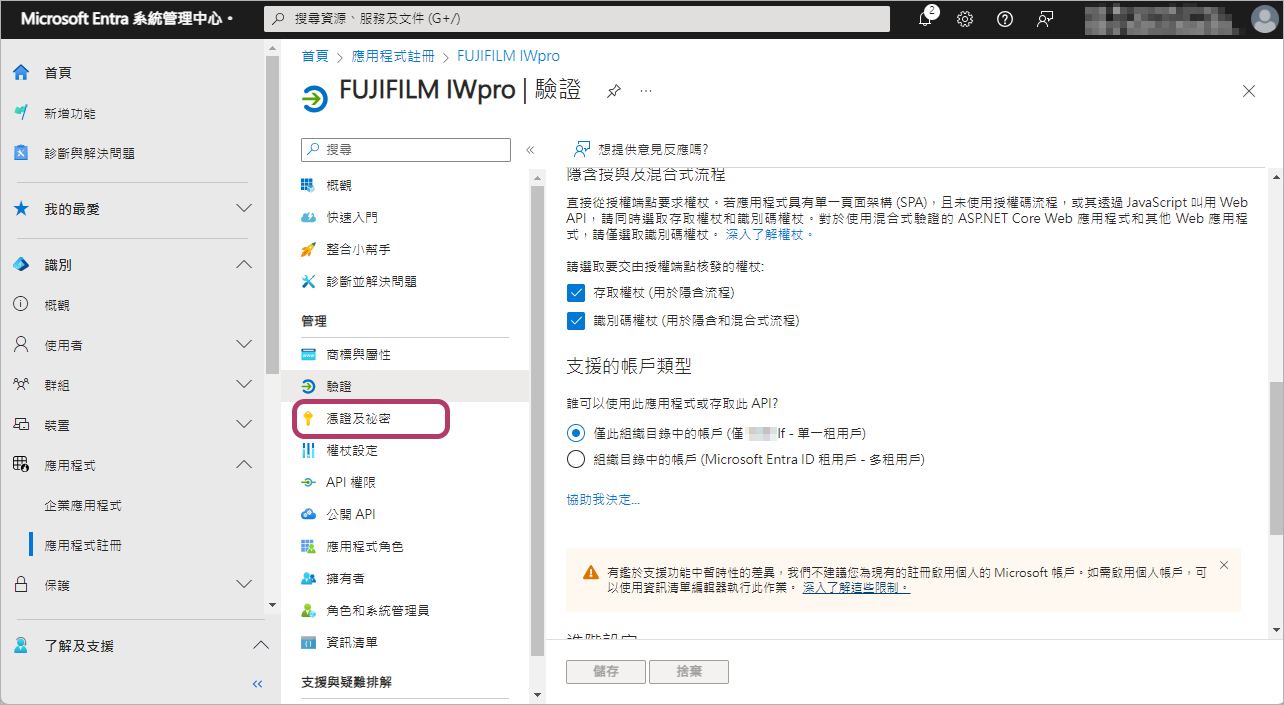Image resolution: width=1284 pixels, height=705 pixels.
Task: Expand the 我的最愛 section chevron
Action: pos(244,209)
